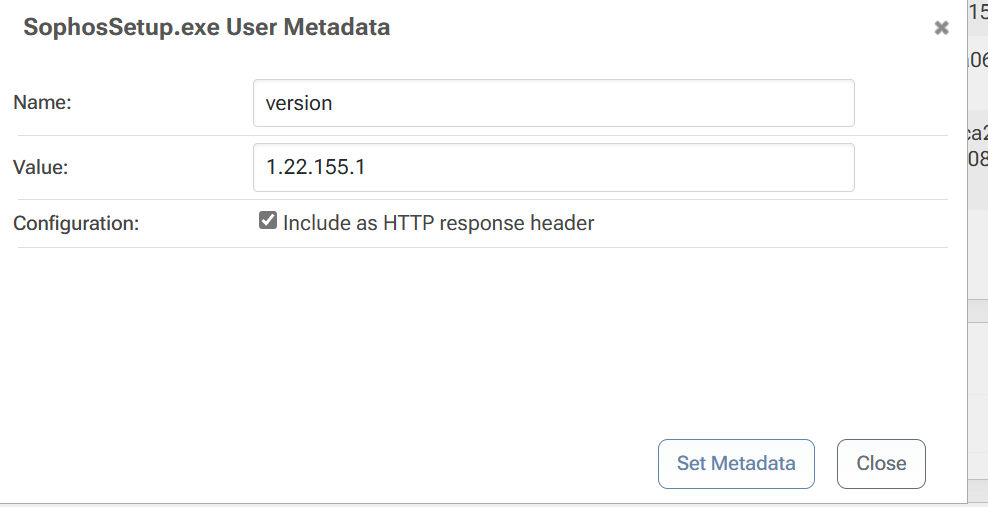
Task: Click the partial "06" text behind the dialog
Action: 977,60
